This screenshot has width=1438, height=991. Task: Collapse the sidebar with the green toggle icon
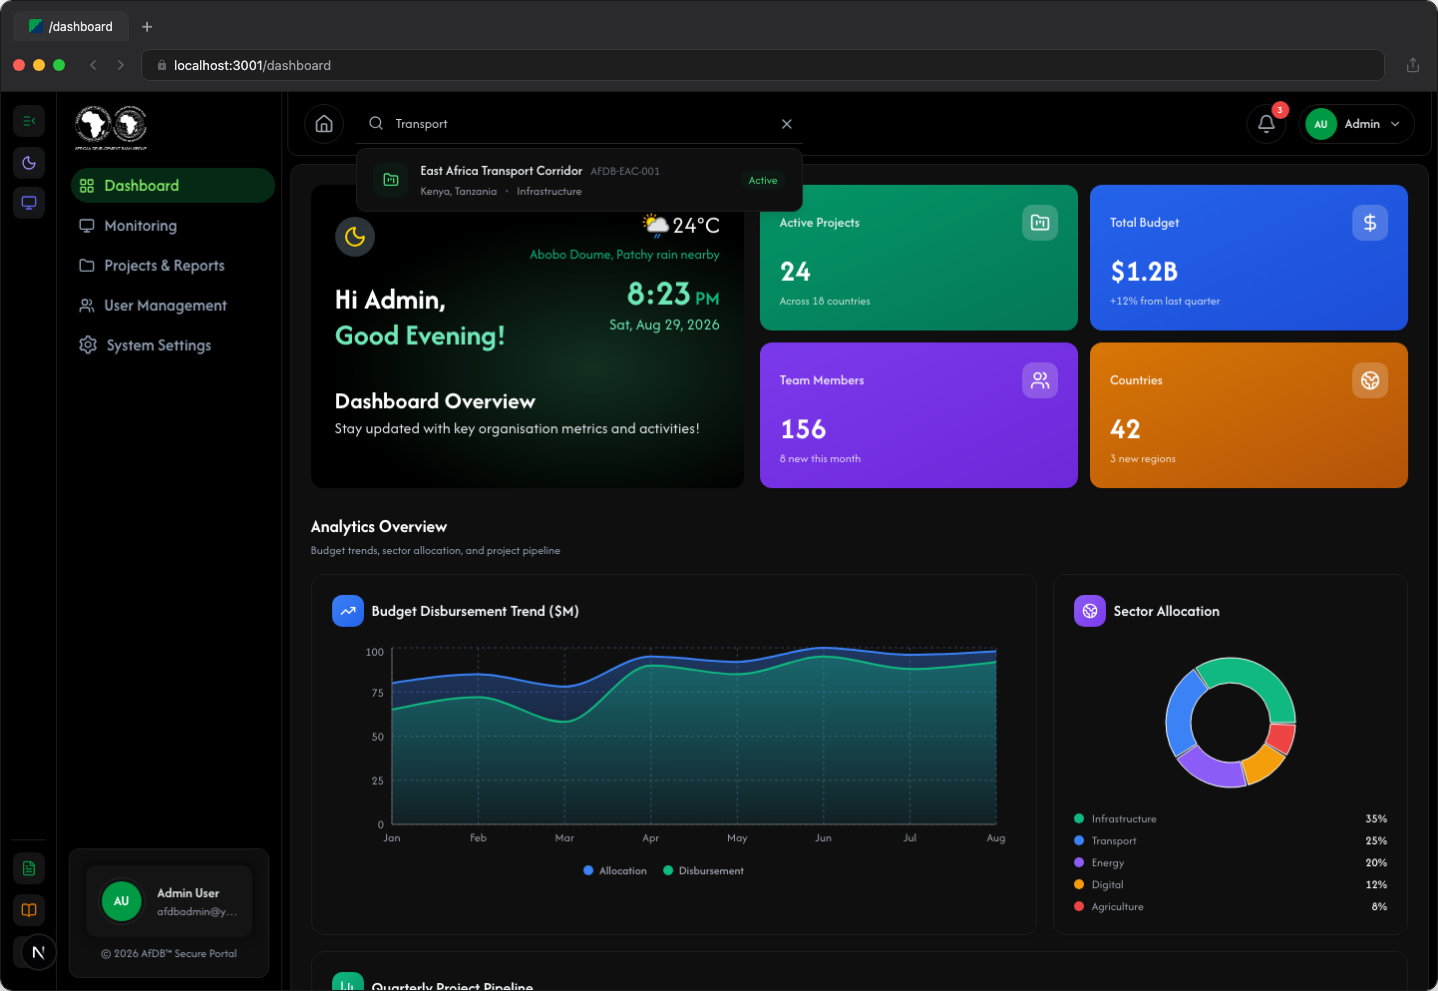tap(29, 121)
